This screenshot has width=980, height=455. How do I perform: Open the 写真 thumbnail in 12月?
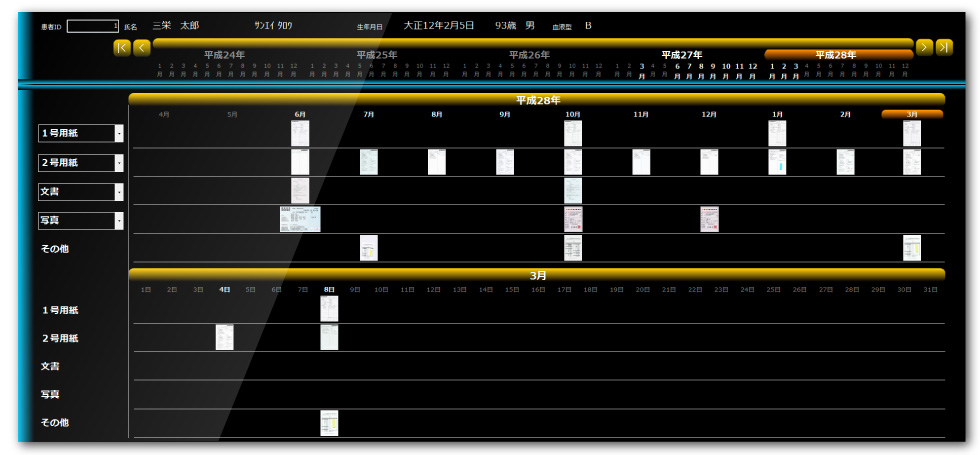[x=709, y=219]
